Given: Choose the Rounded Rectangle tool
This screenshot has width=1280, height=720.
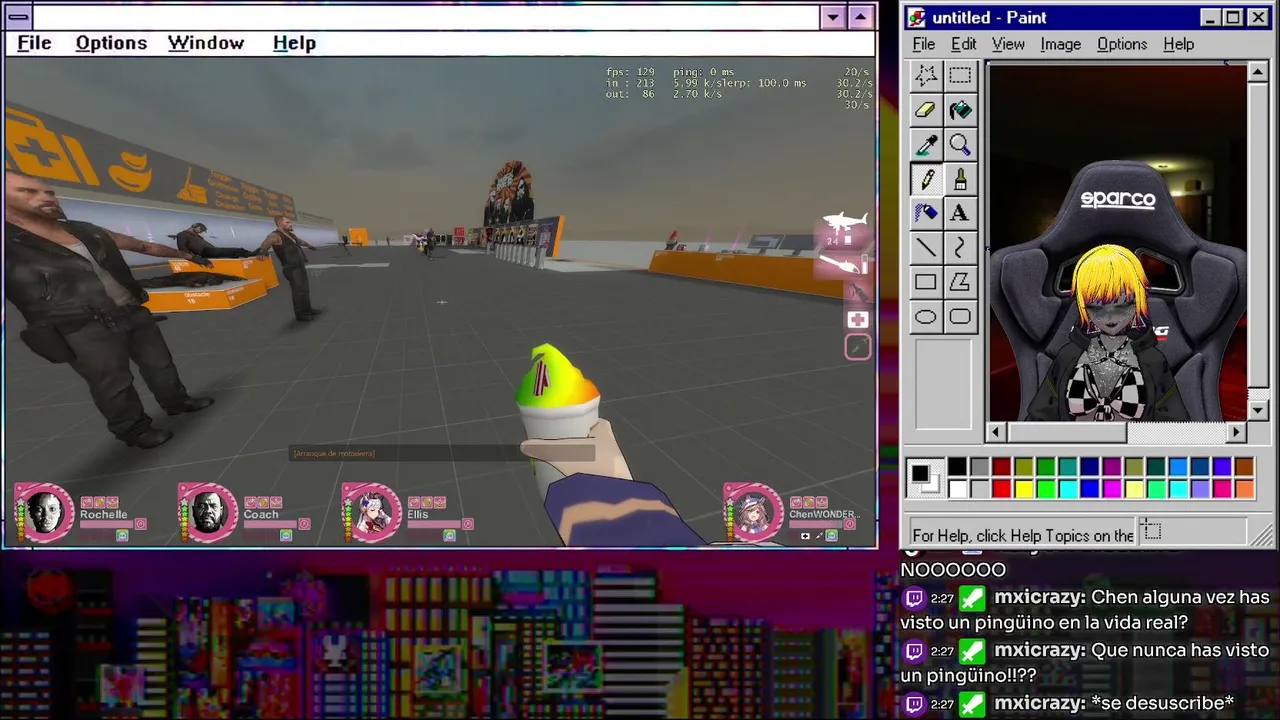Looking at the screenshot, I should point(960,317).
